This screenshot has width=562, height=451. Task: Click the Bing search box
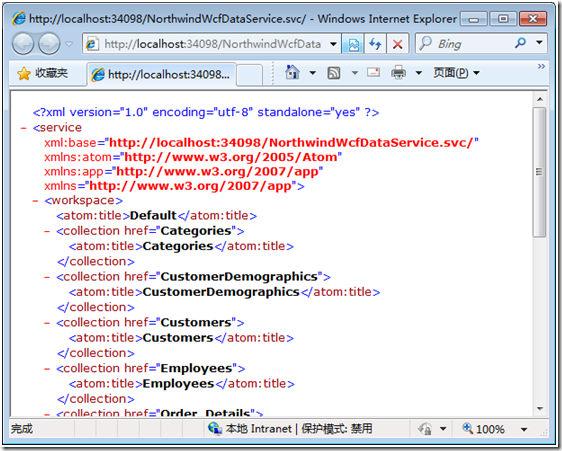(470, 44)
